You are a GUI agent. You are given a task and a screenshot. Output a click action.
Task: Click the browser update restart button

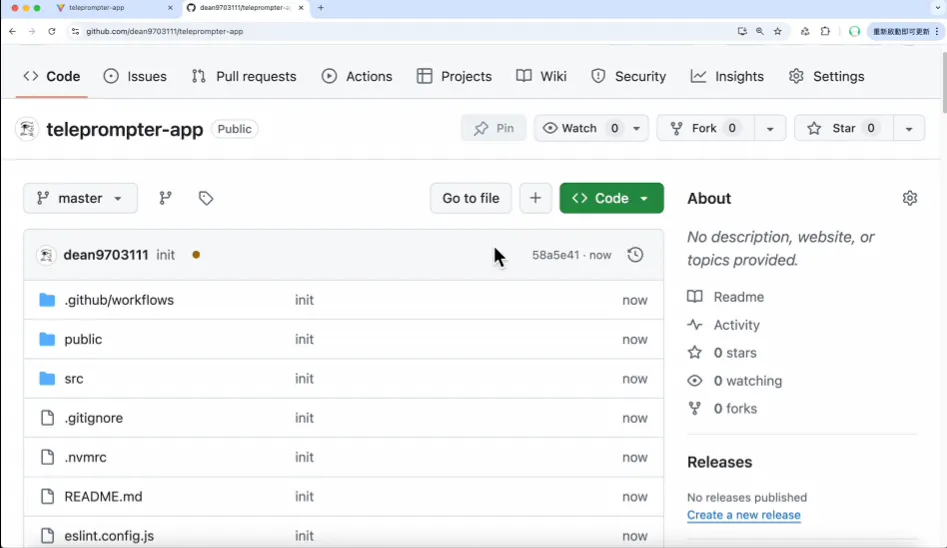[x=904, y=31]
